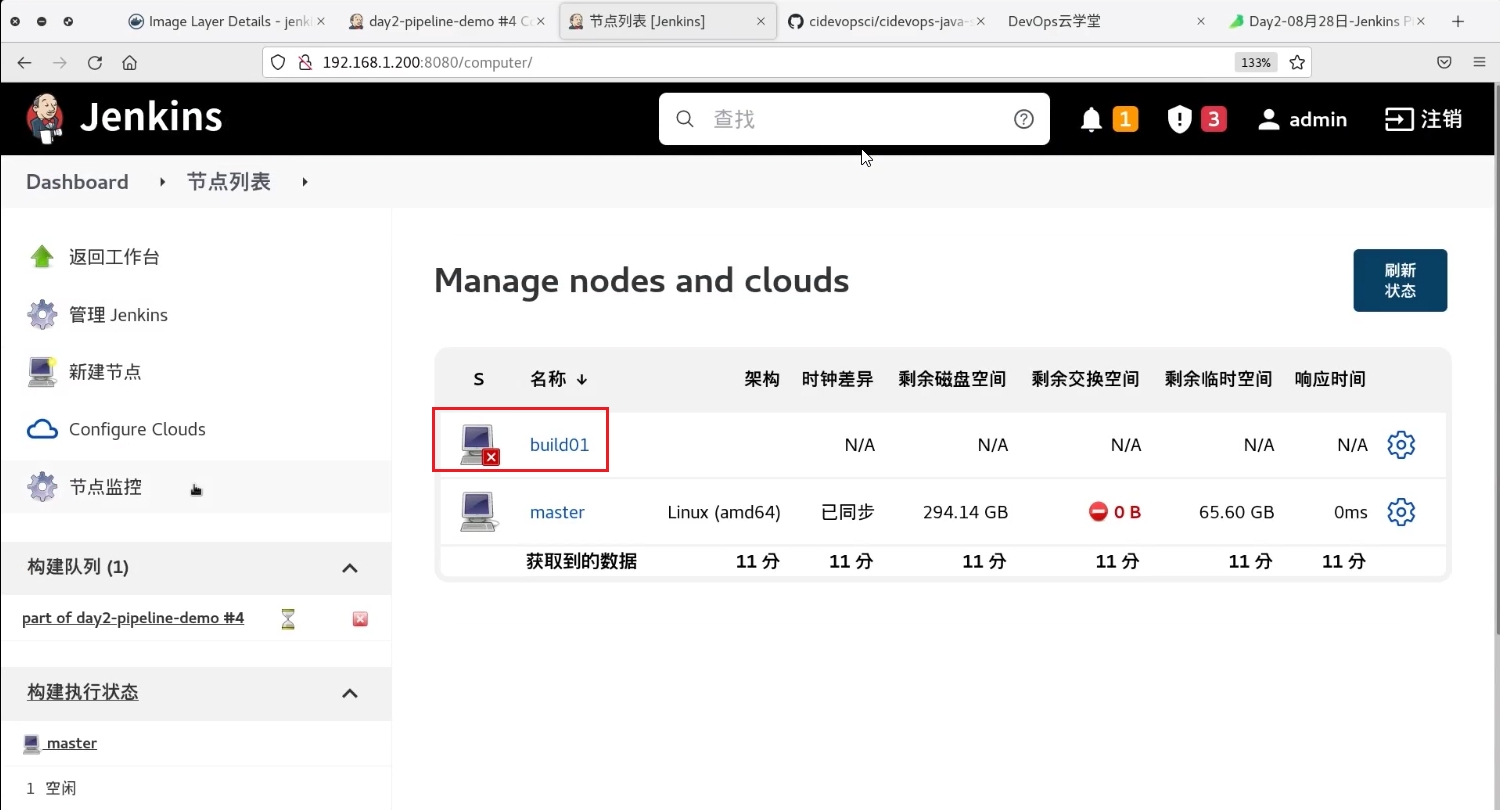Click the green arrow next to 返回工作台

click(42, 257)
